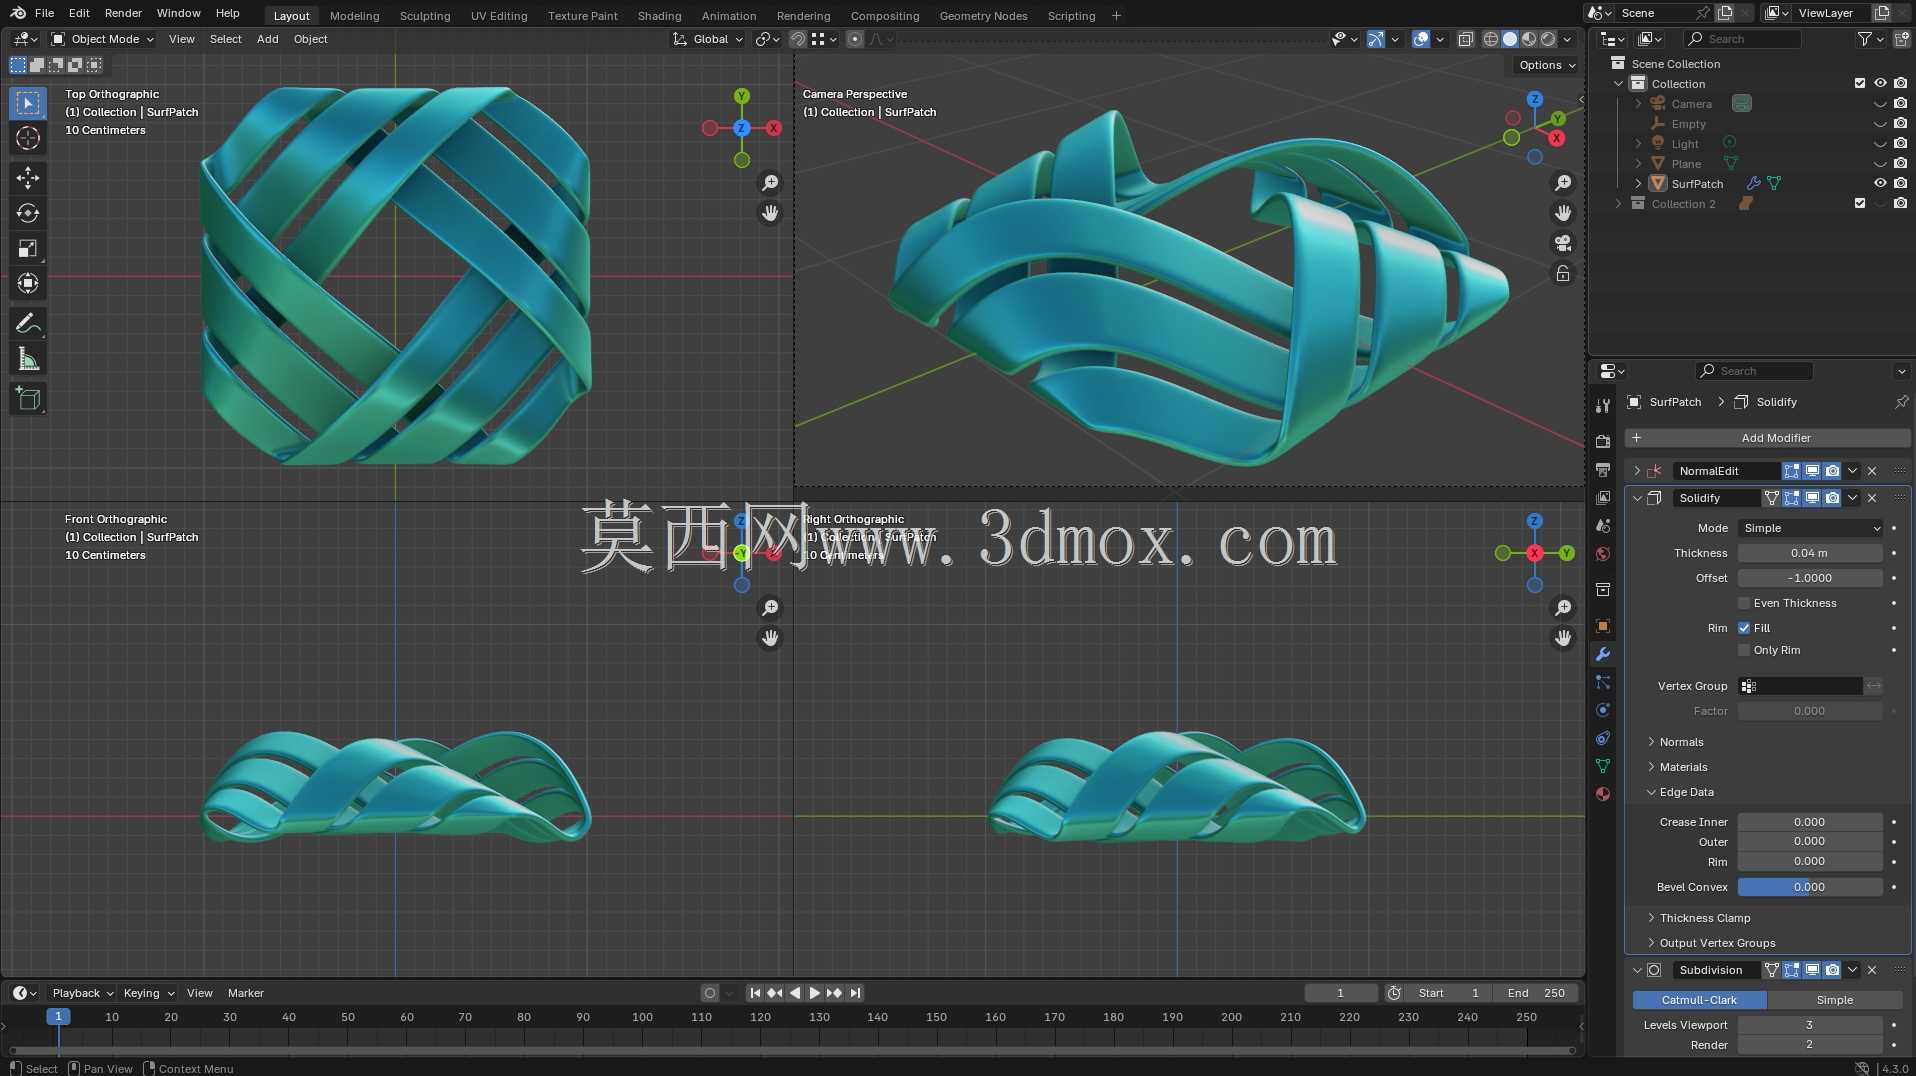Enable Even Thickness checkbox
Screen dimensions: 1916x1076
pos(1744,603)
